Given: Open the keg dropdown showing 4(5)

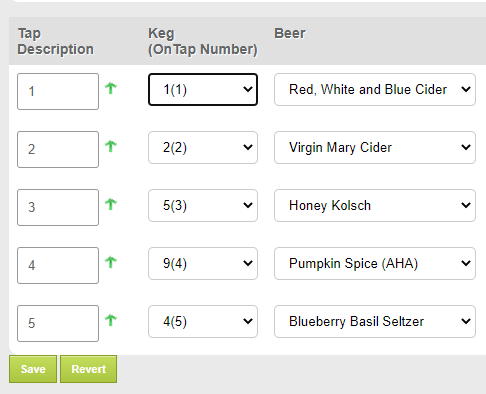Looking at the screenshot, I should tap(203, 321).
